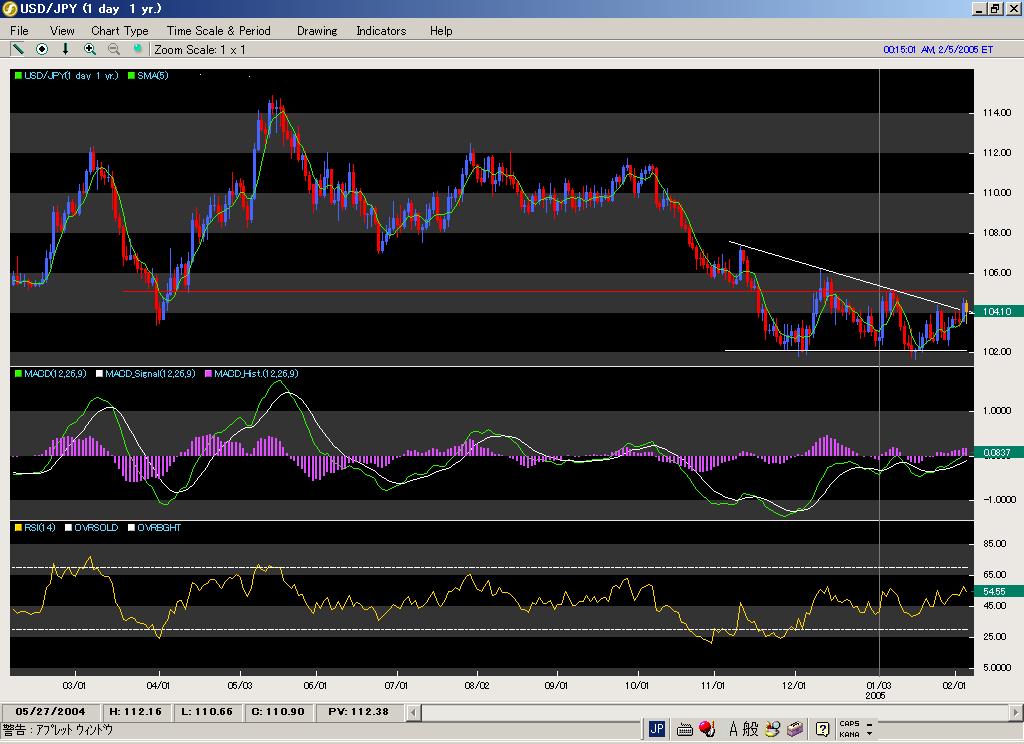Click the MACD_Hist magenta legend swatch
This screenshot has height=744, width=1024.
click(x=208, y=374)
